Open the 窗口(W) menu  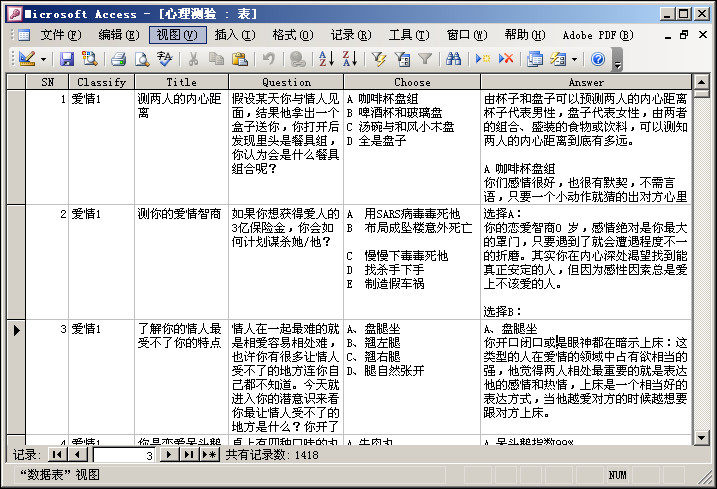(x=467, y=35)
